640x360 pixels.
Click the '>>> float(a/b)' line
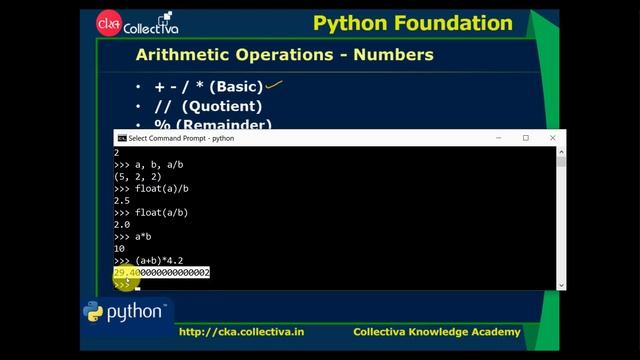tap(151, 213)
